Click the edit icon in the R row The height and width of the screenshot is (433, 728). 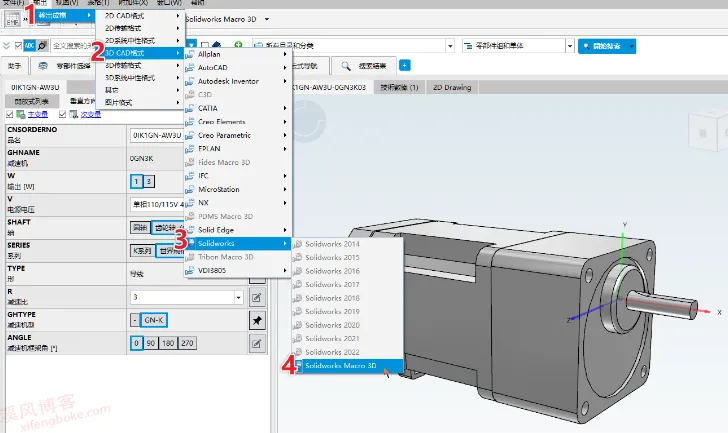click(257, 297)
